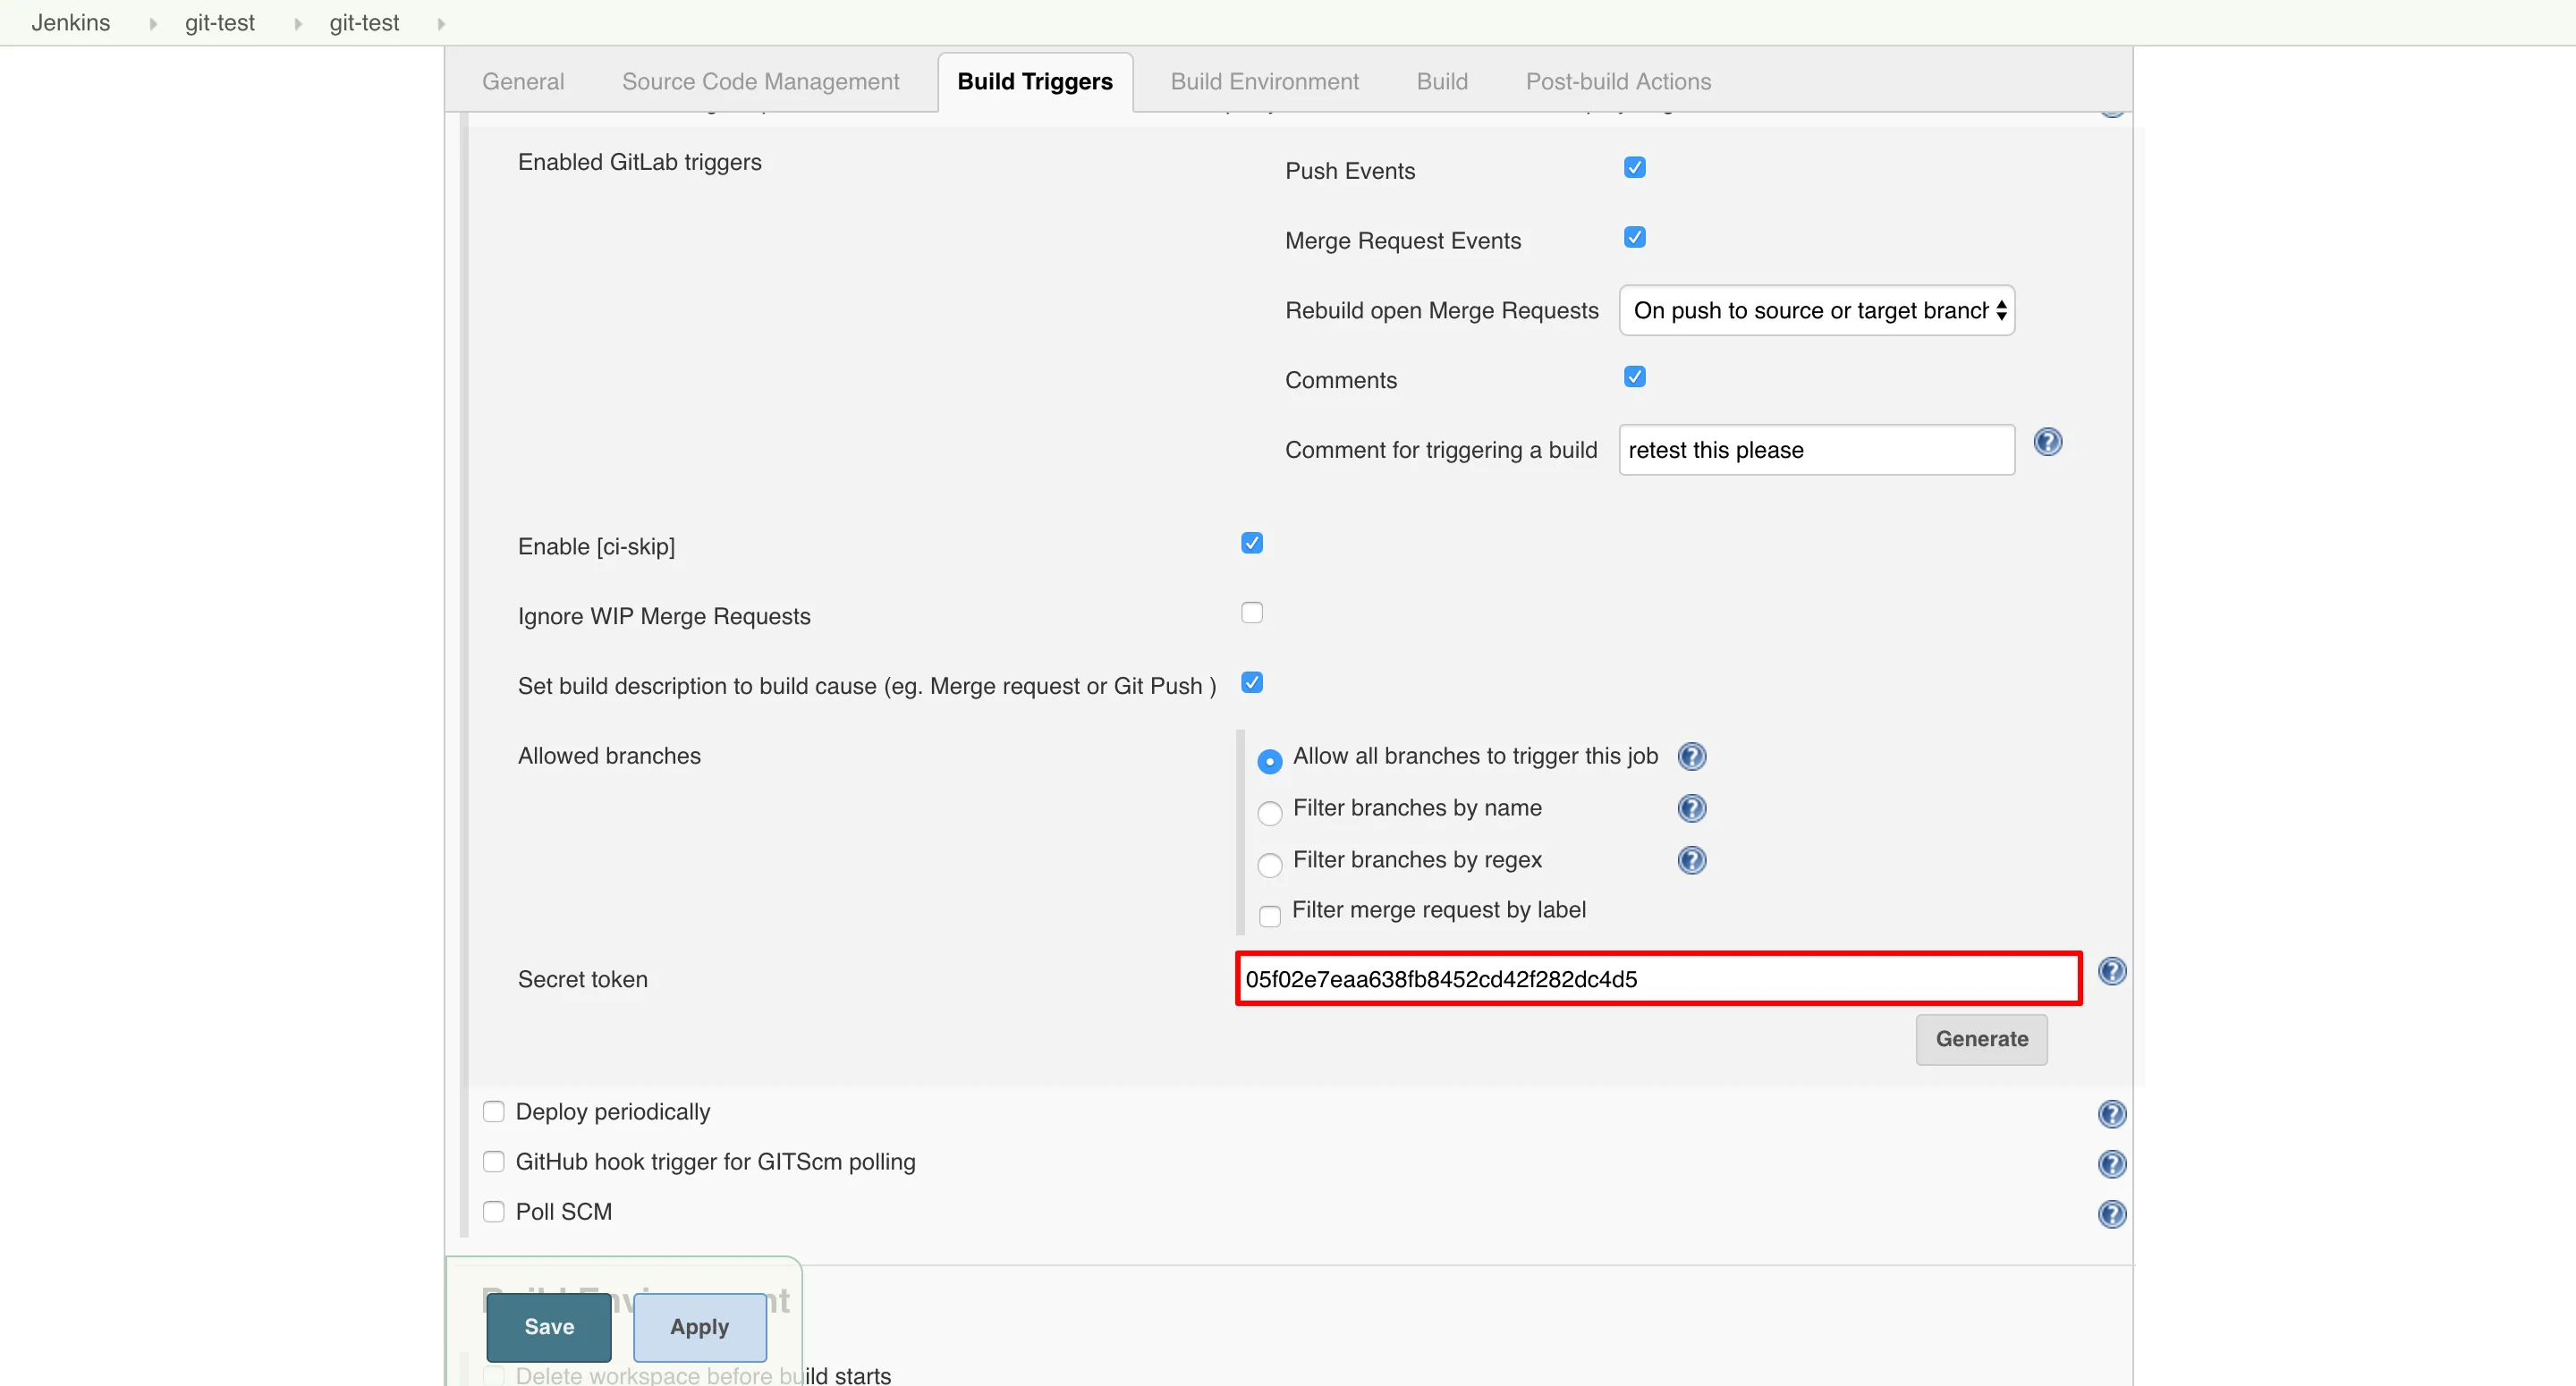This screenshot has width=2576, height=1386.
Task: Select Filter branches by regex radio
Action: [x=1269, y=865]
